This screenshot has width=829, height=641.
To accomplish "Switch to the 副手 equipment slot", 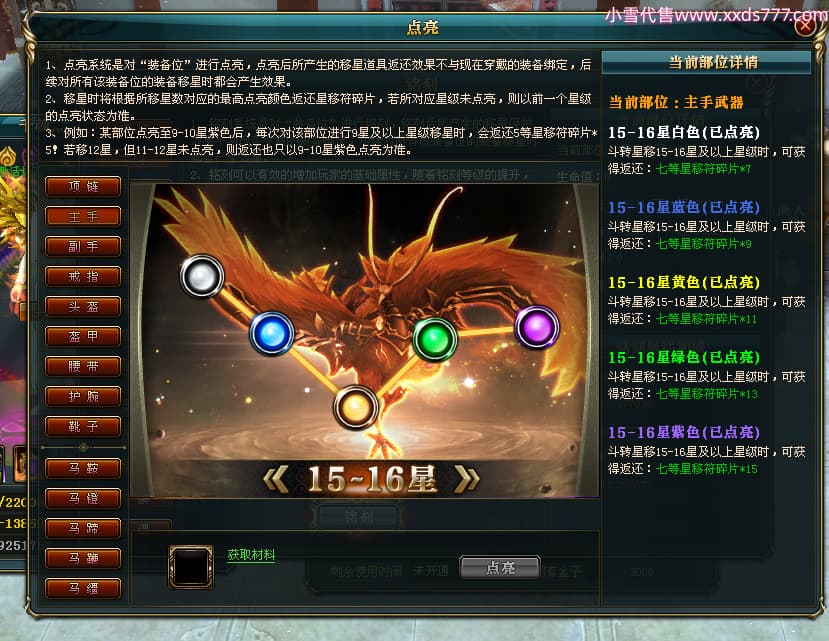I will 83,246.
